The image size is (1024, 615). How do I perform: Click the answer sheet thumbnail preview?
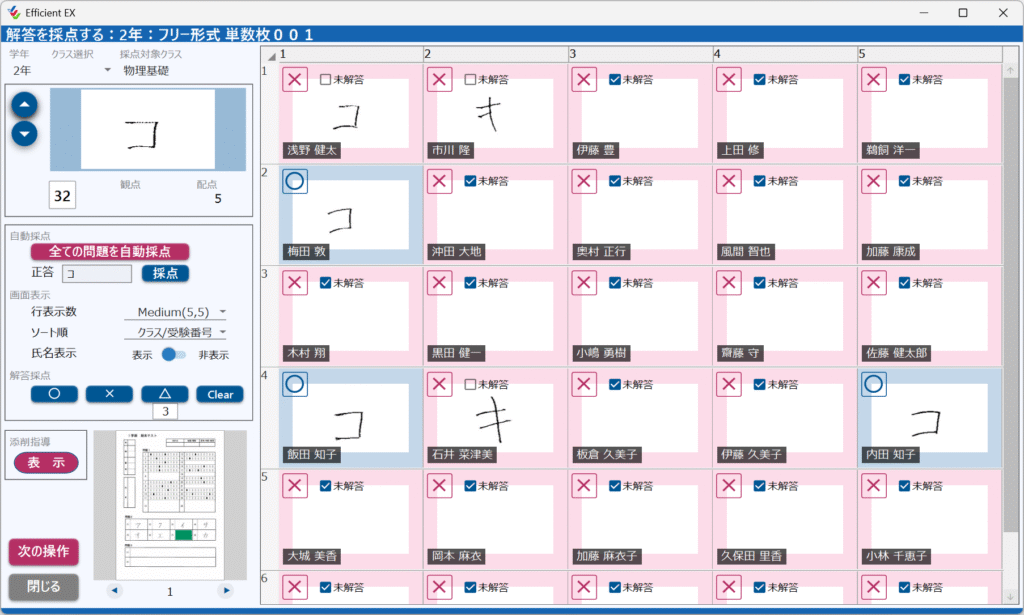pyautogui.click(x=169, y=505)
